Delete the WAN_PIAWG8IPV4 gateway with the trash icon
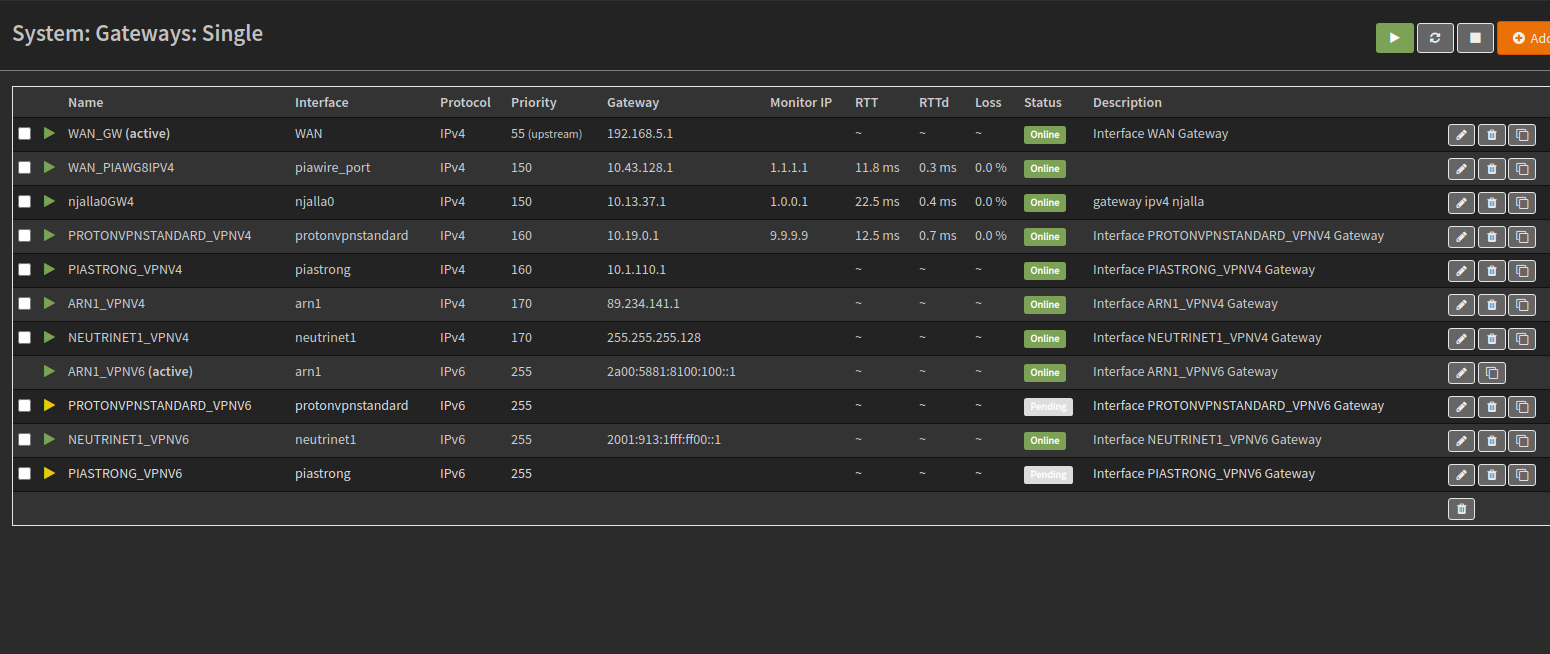This screenshot has width=1550, height=654. (1491, 169)
